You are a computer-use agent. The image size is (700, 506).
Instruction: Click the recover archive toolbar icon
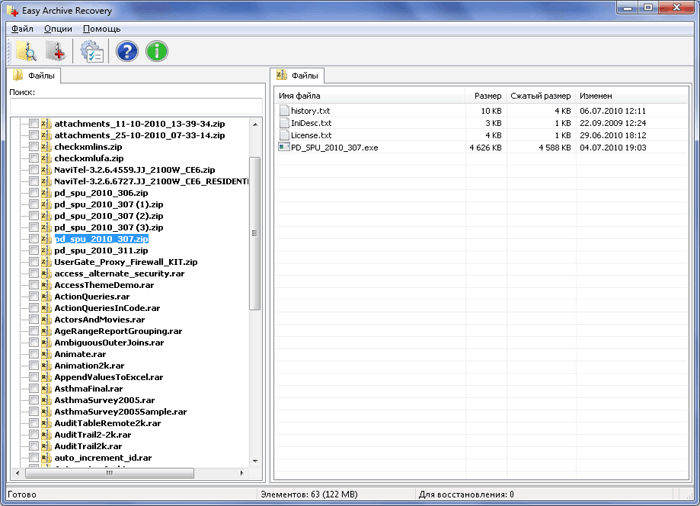pyautogui.click(x=56, y=51)
